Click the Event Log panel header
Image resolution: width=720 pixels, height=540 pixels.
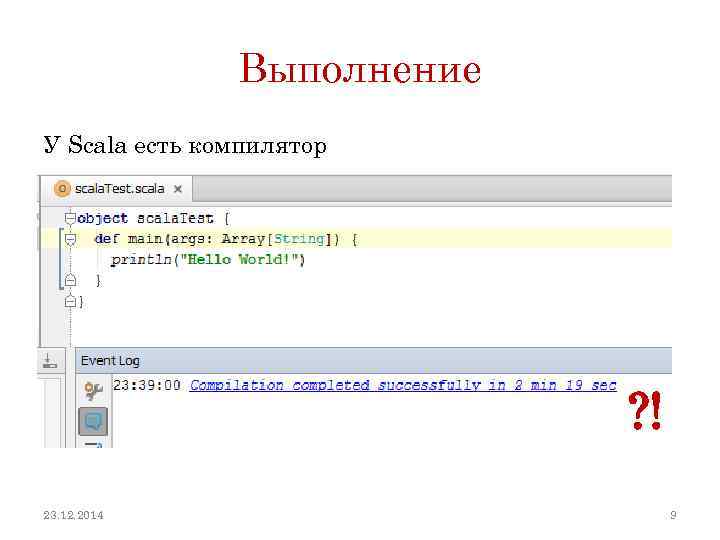click(374, 360)
